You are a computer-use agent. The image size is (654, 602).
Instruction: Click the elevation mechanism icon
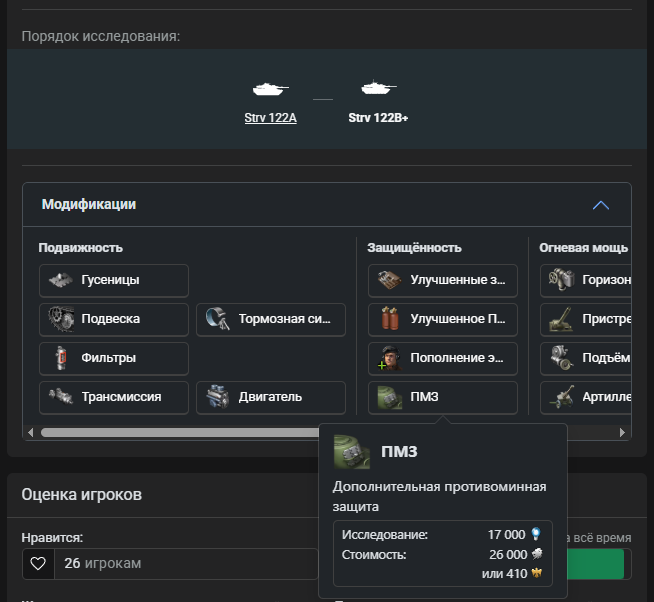[x=561, y=358]
